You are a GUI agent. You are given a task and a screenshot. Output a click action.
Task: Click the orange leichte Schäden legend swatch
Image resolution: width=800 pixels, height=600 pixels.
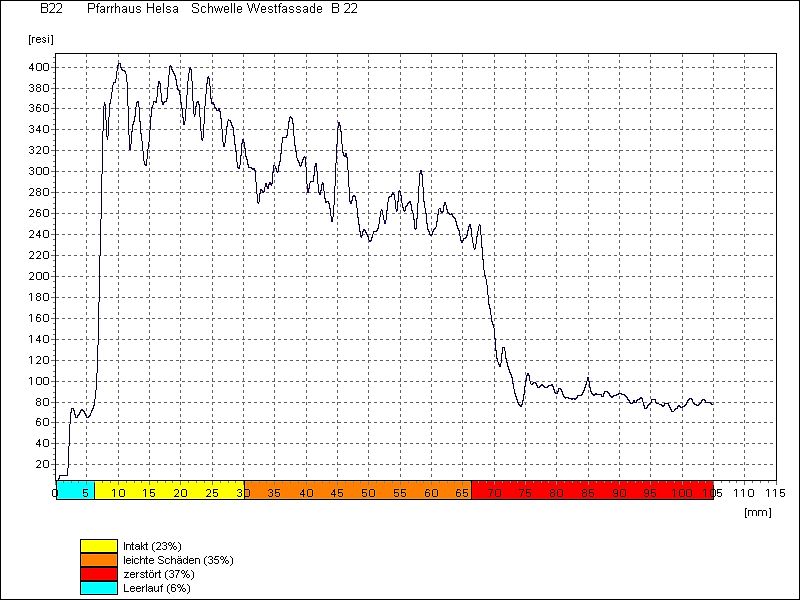(100, 560)
